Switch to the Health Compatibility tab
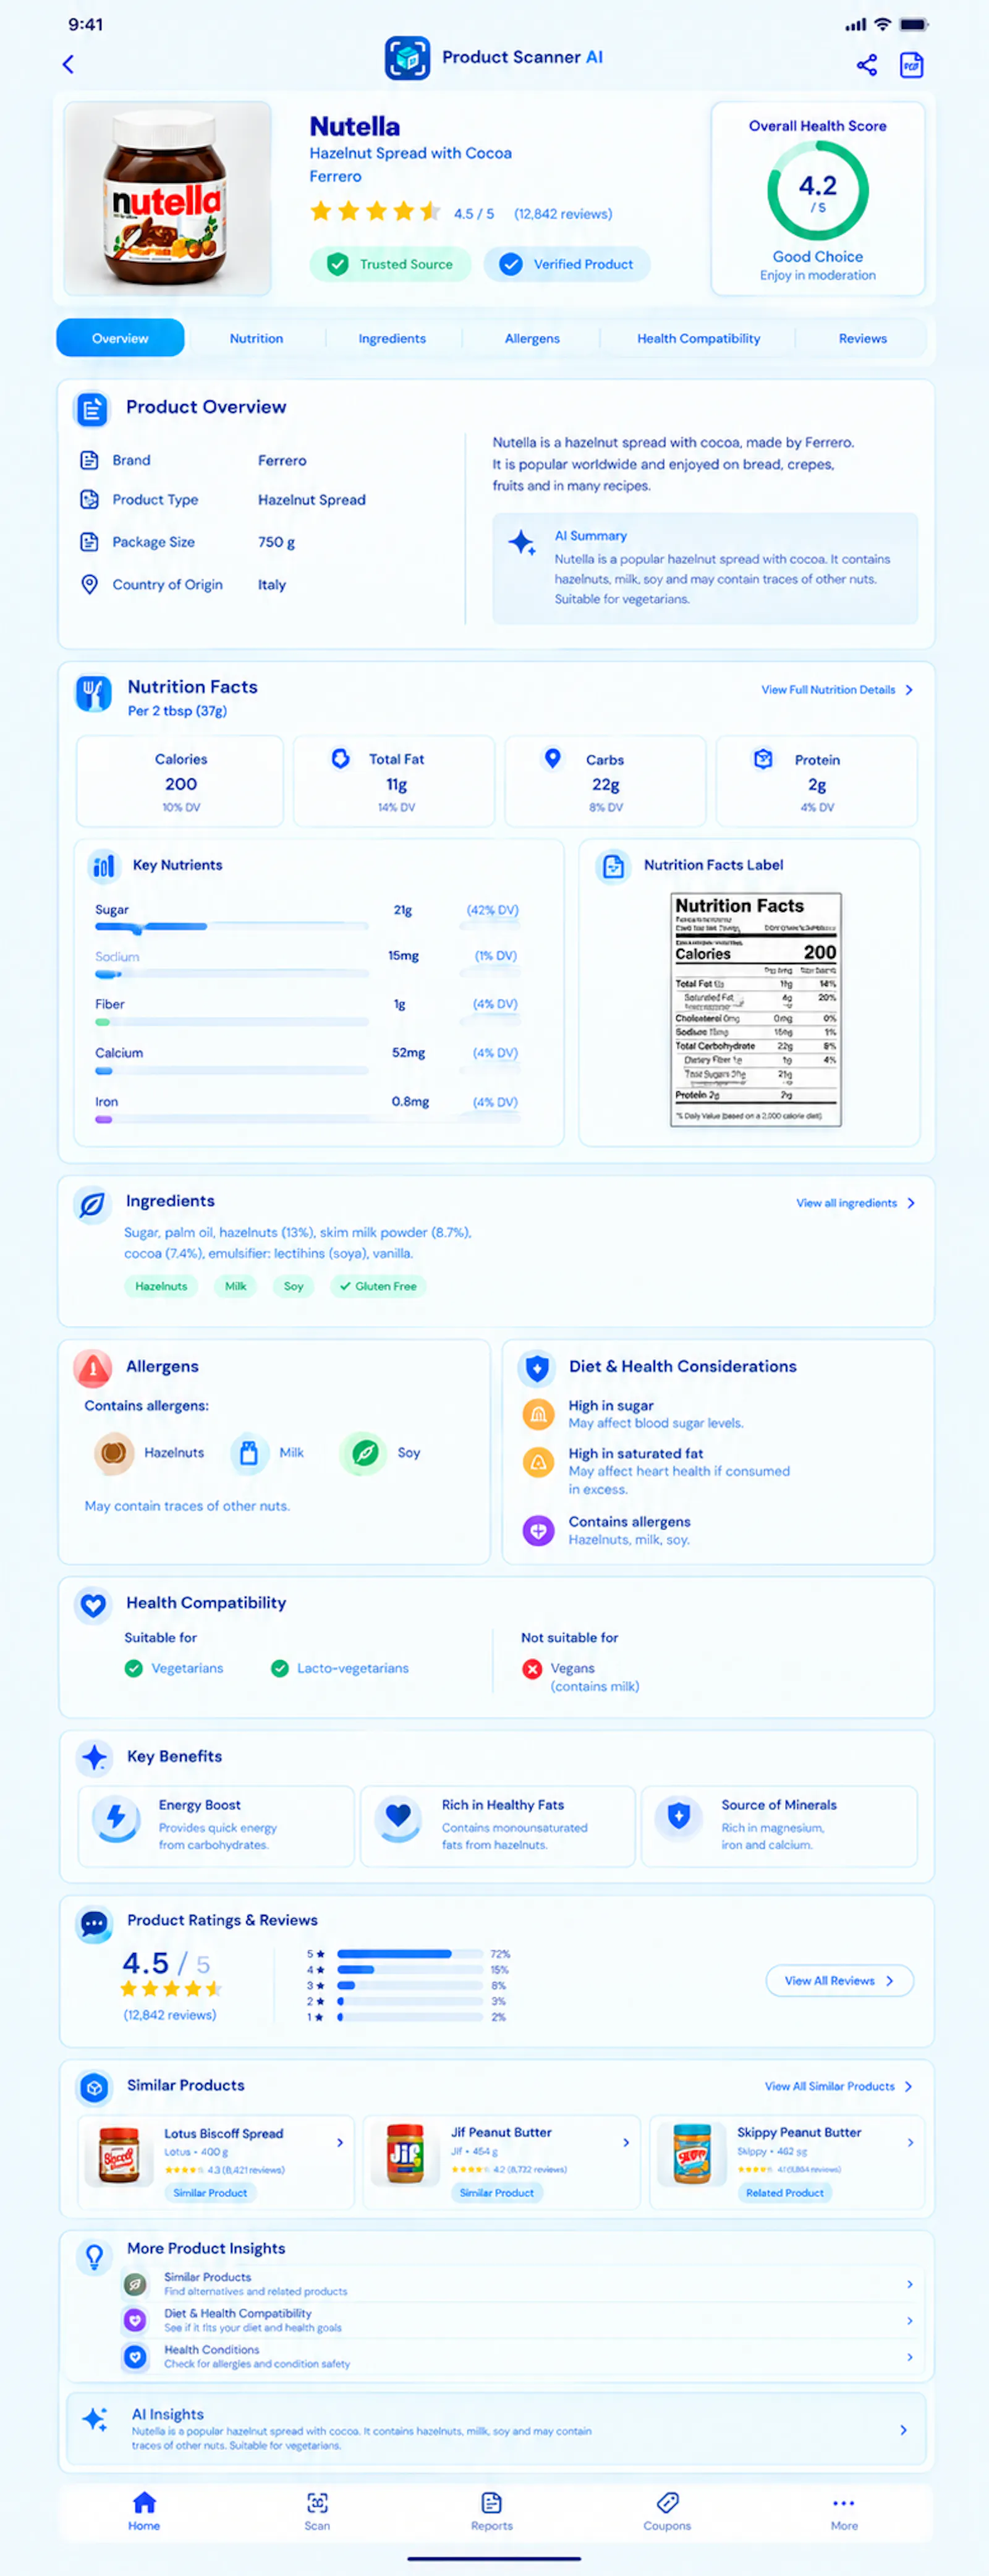Viewport: 989px width, 2576px height. pos(698,338)
